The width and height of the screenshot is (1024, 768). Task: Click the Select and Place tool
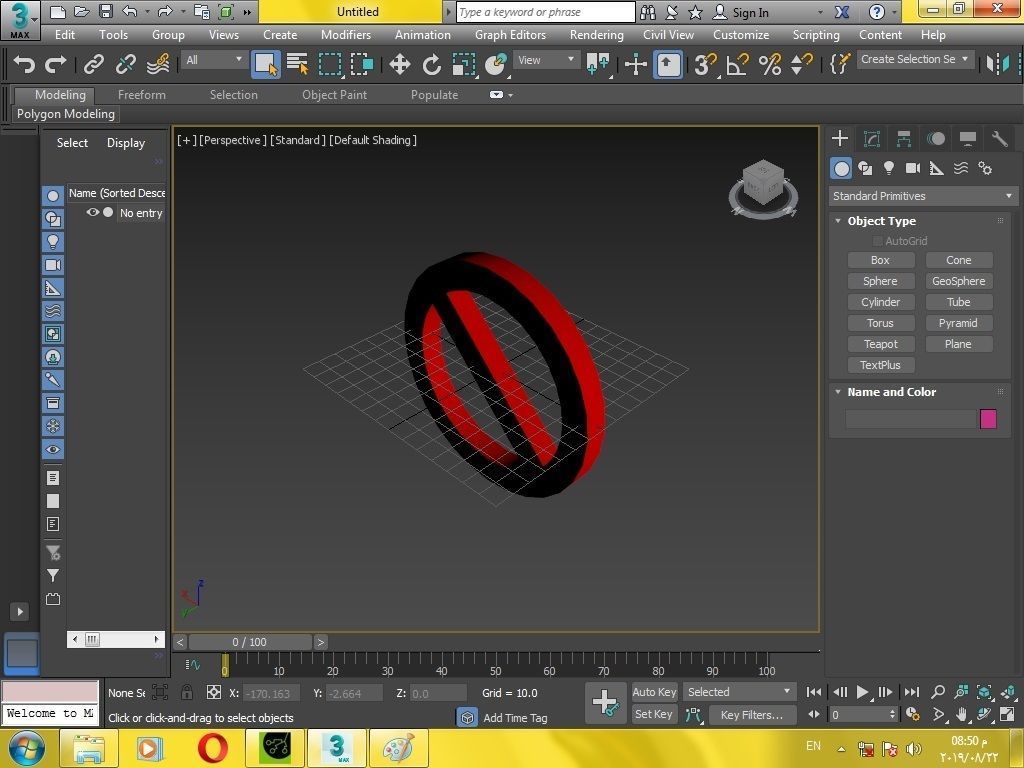tap(496, 64)
